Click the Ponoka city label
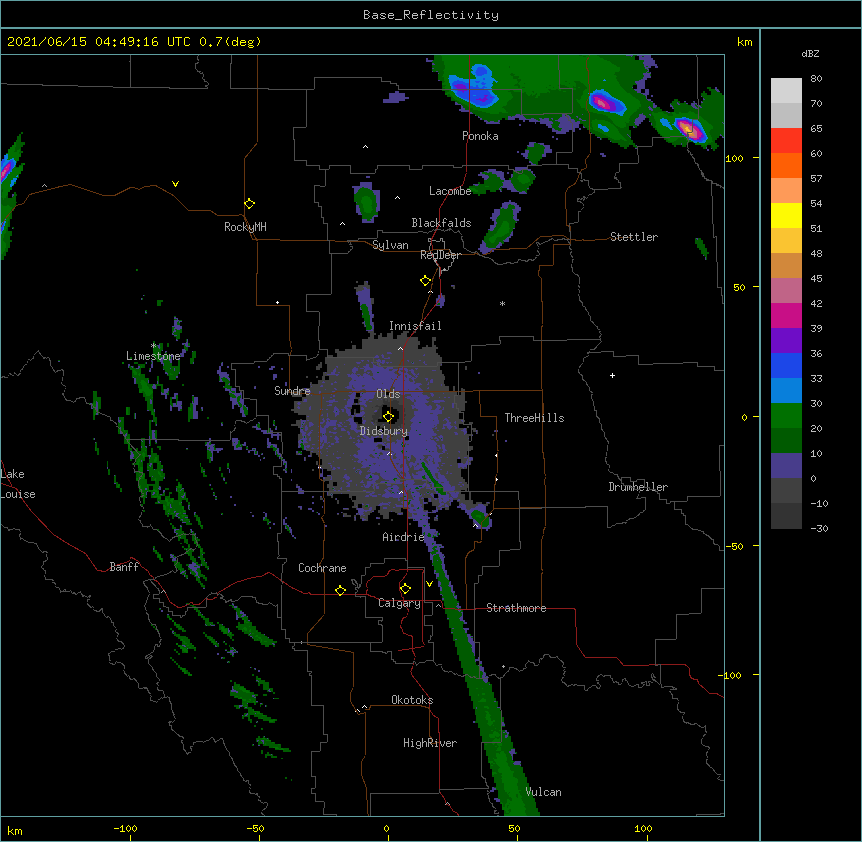862x842 pixels. pyautogui.click(x=480, y=136)
